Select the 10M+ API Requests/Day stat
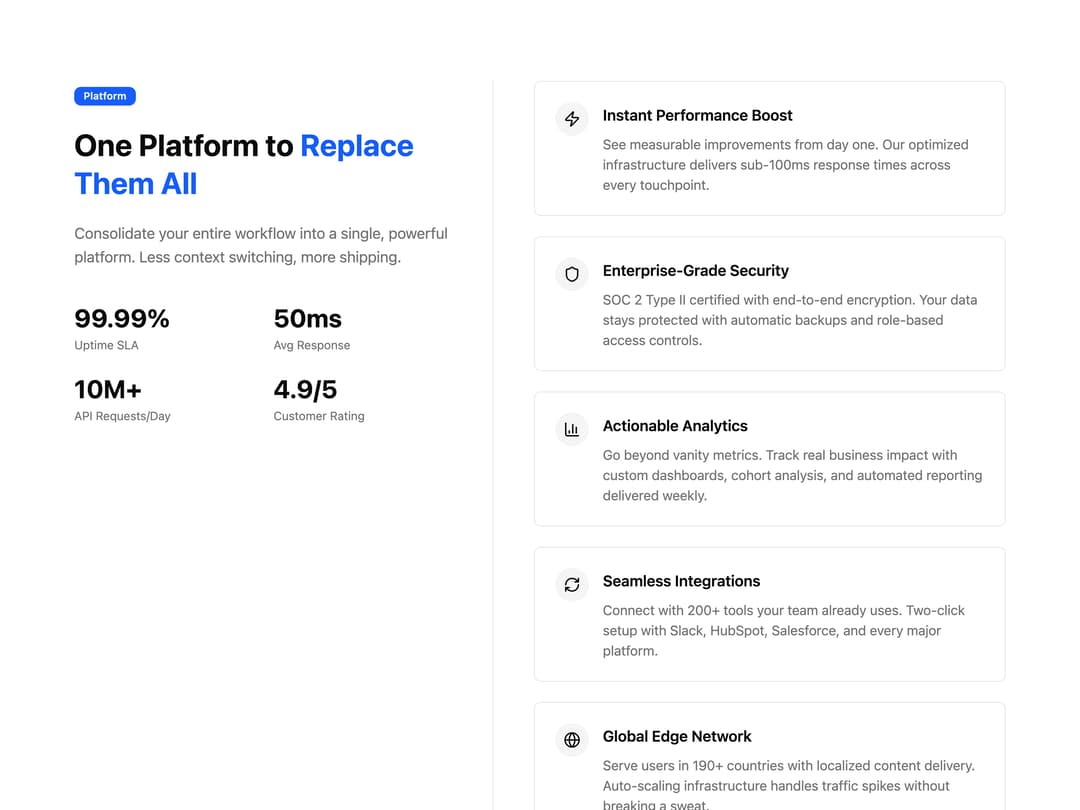 tap(123, 400)
